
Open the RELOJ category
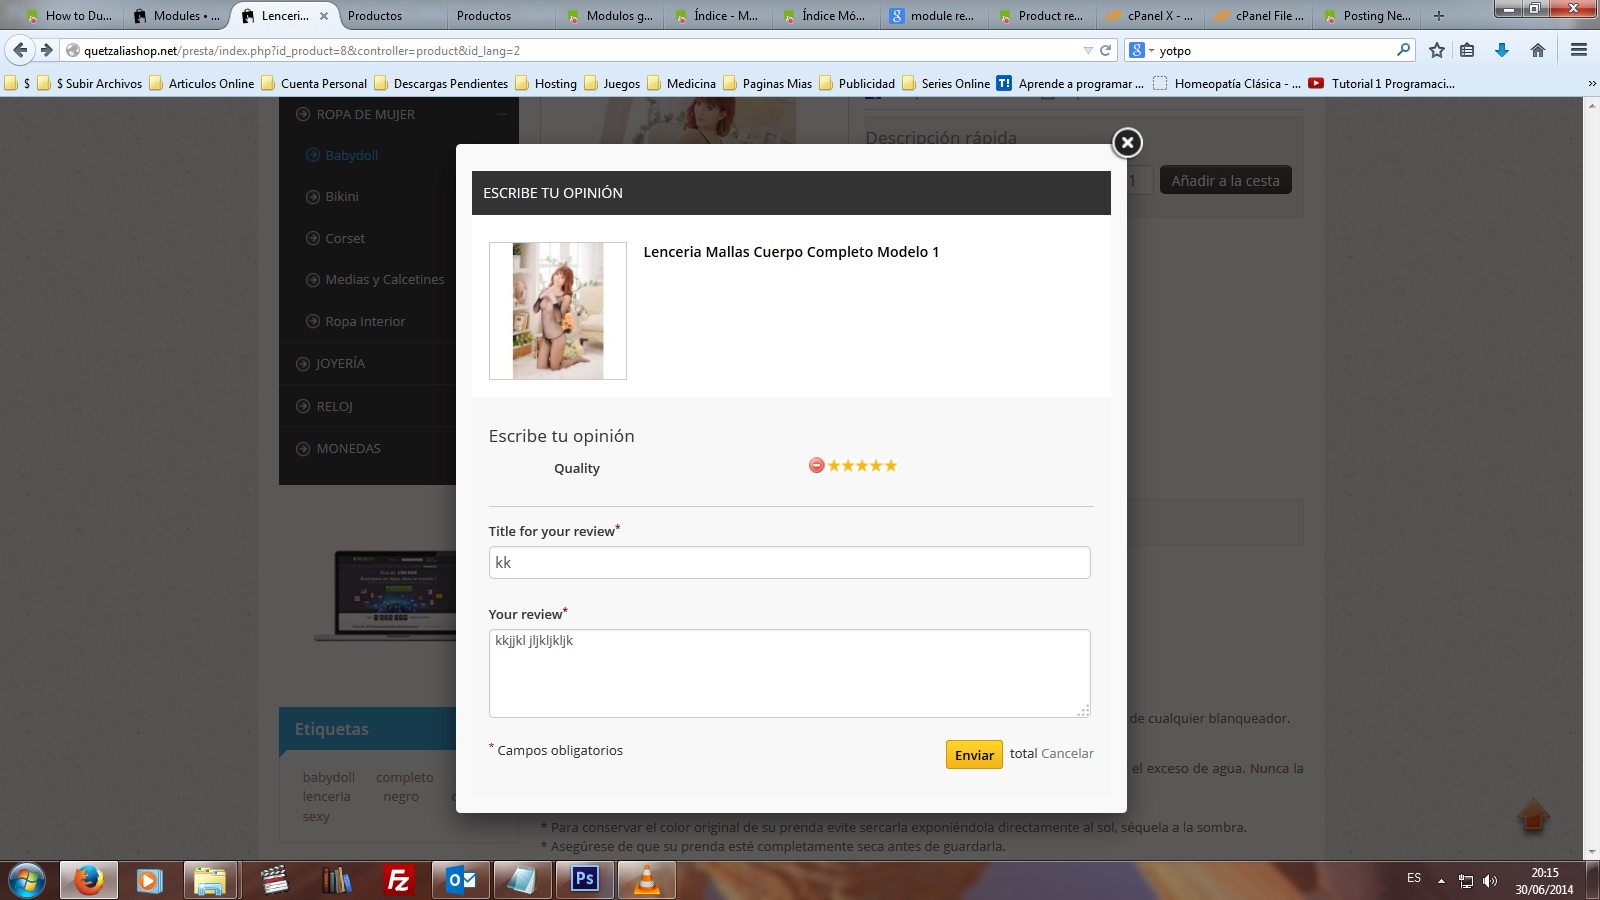[x=334, y=407]
